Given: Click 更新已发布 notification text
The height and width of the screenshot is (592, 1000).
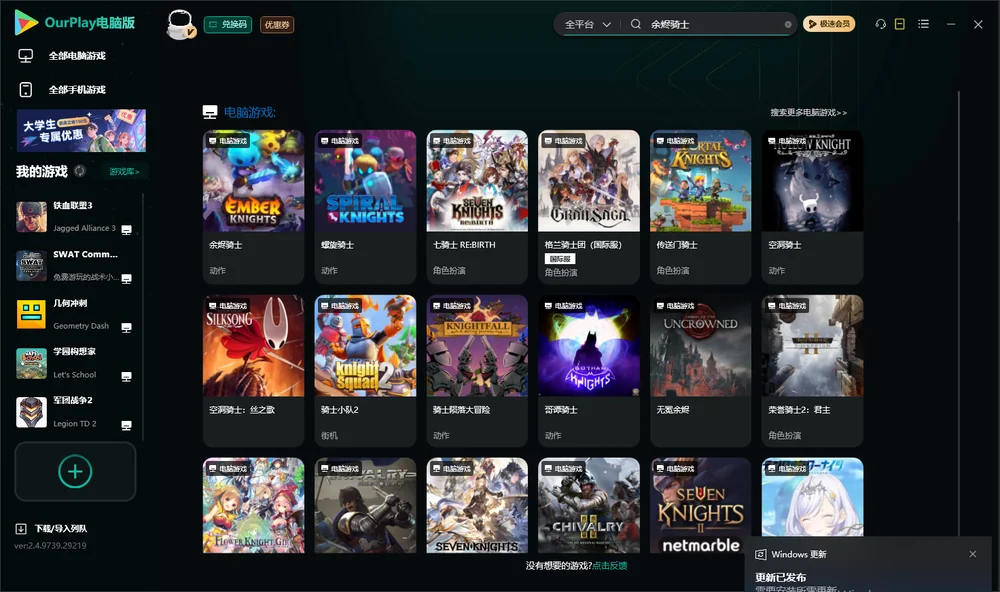Looking at the screenshot, I should (781, 577).
